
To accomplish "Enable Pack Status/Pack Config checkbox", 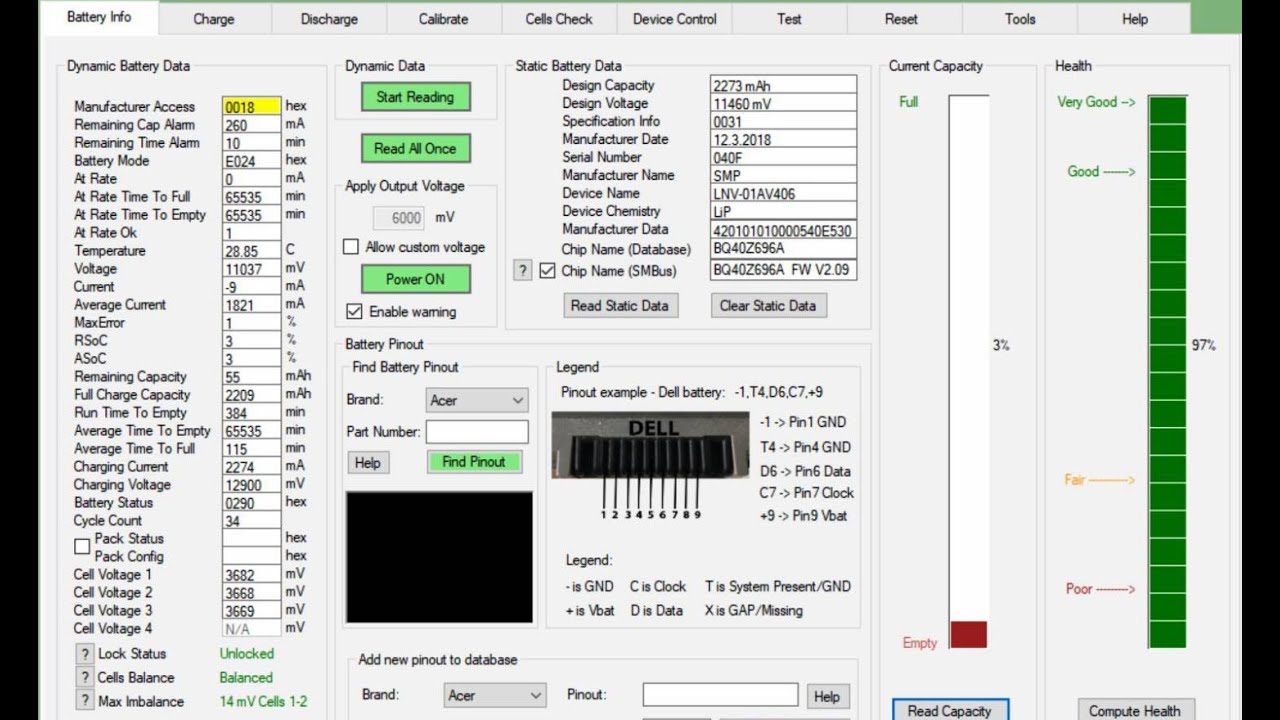I will tap(82, 547).
